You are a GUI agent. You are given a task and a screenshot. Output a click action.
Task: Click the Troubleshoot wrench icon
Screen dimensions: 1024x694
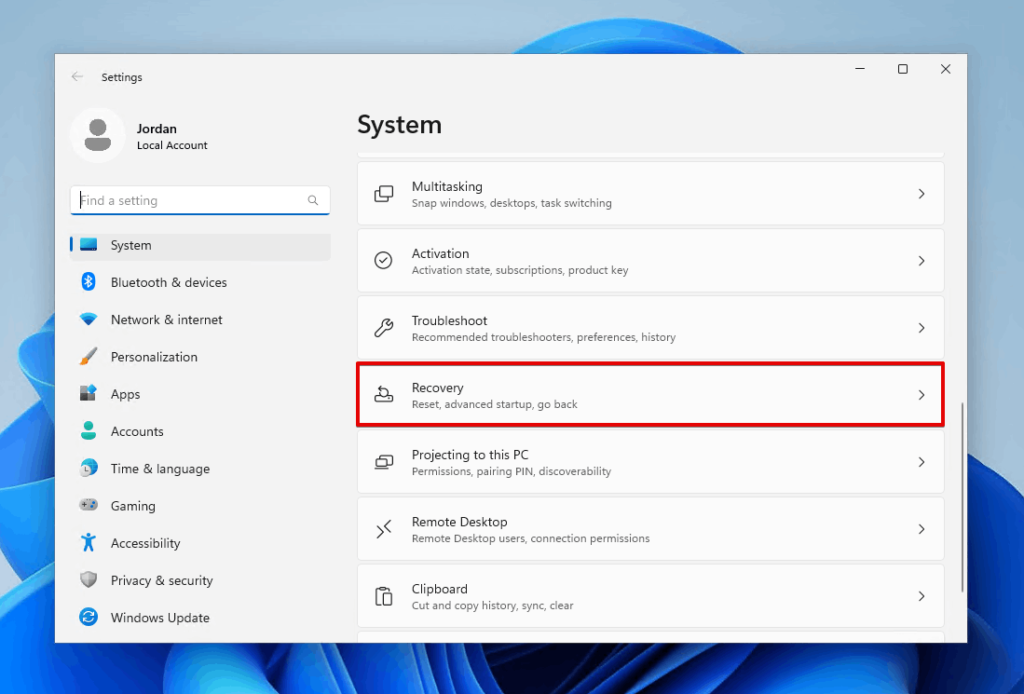pos(383,327)
